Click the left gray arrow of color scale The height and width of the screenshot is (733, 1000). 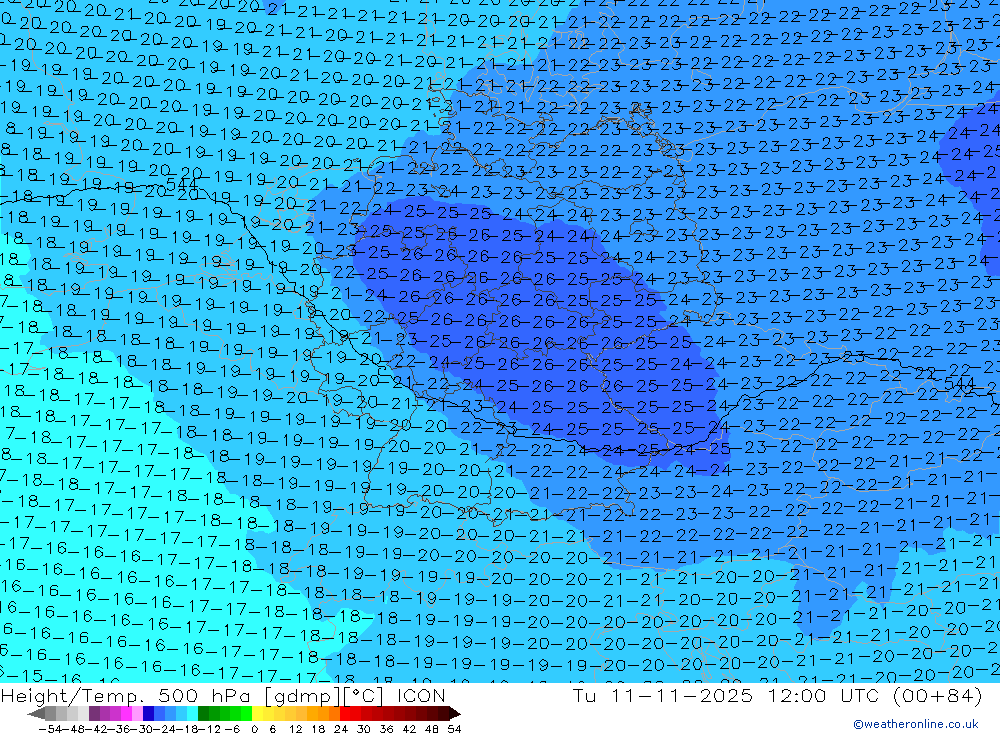36,713
